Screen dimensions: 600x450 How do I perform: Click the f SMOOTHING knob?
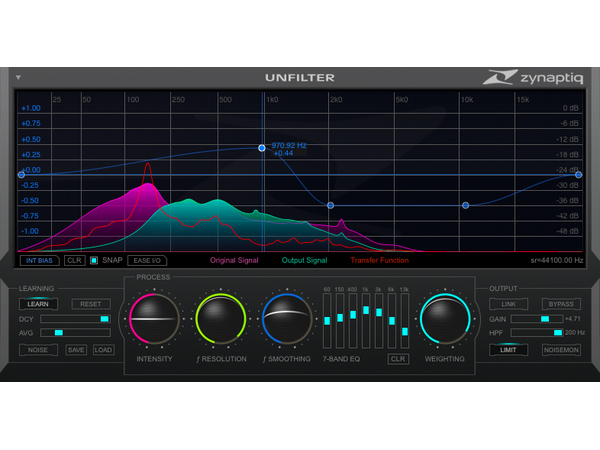click(x=287, y=319)
